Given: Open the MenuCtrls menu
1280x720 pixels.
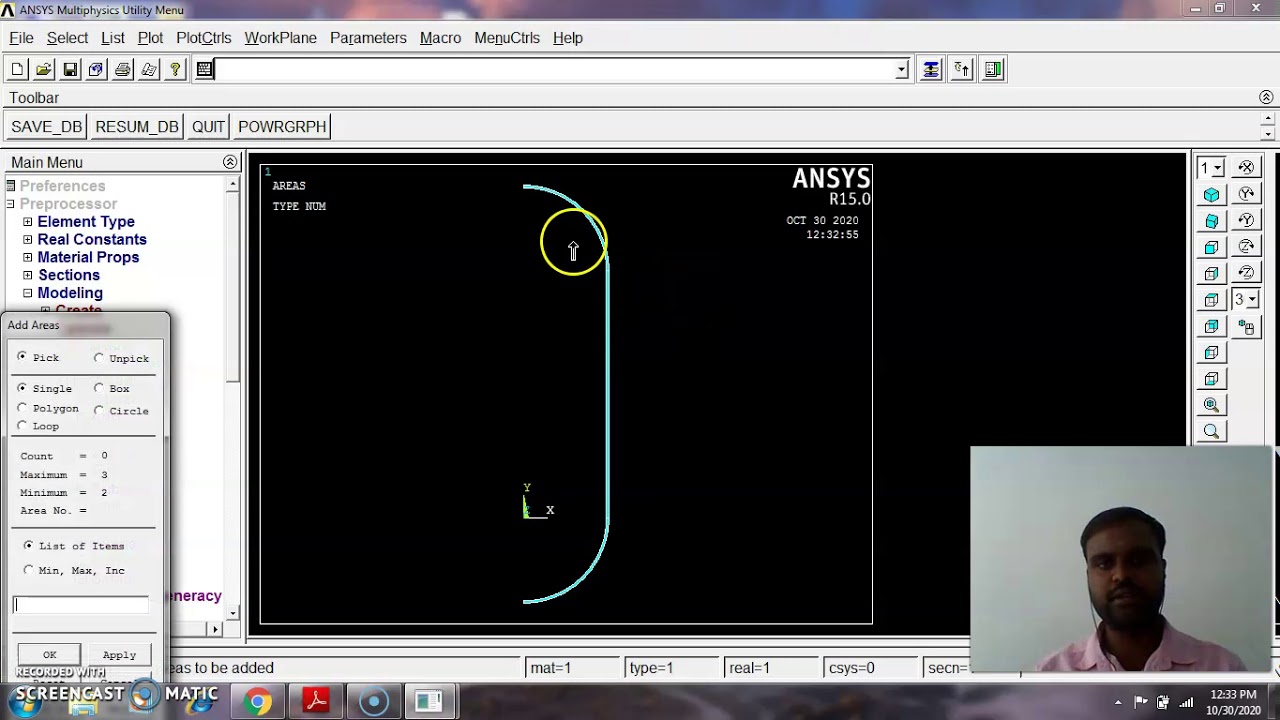Looking at the screenshot, I should tap(507, 38).
